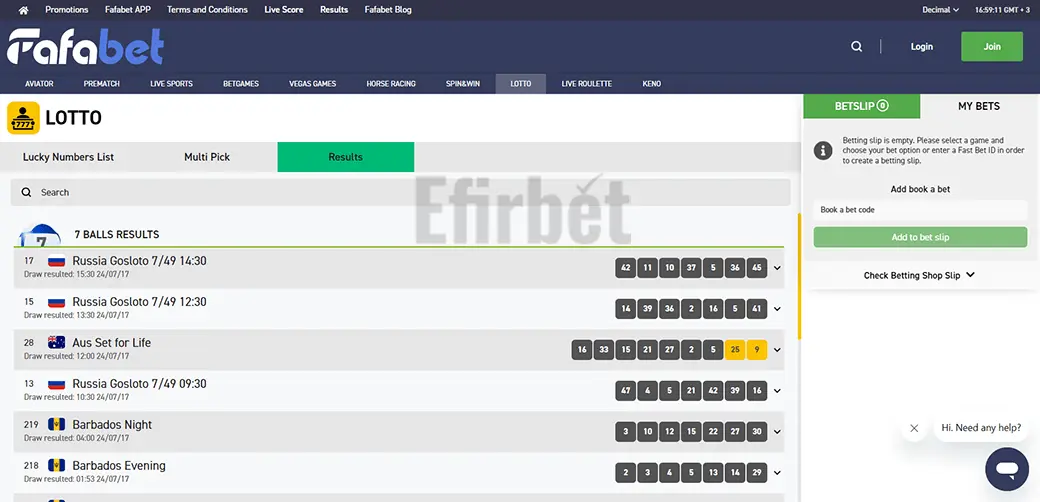This screenshot has height=502, width=1040.
Task: Open the Decimal odds format dropdown
Action: point(941,10)
